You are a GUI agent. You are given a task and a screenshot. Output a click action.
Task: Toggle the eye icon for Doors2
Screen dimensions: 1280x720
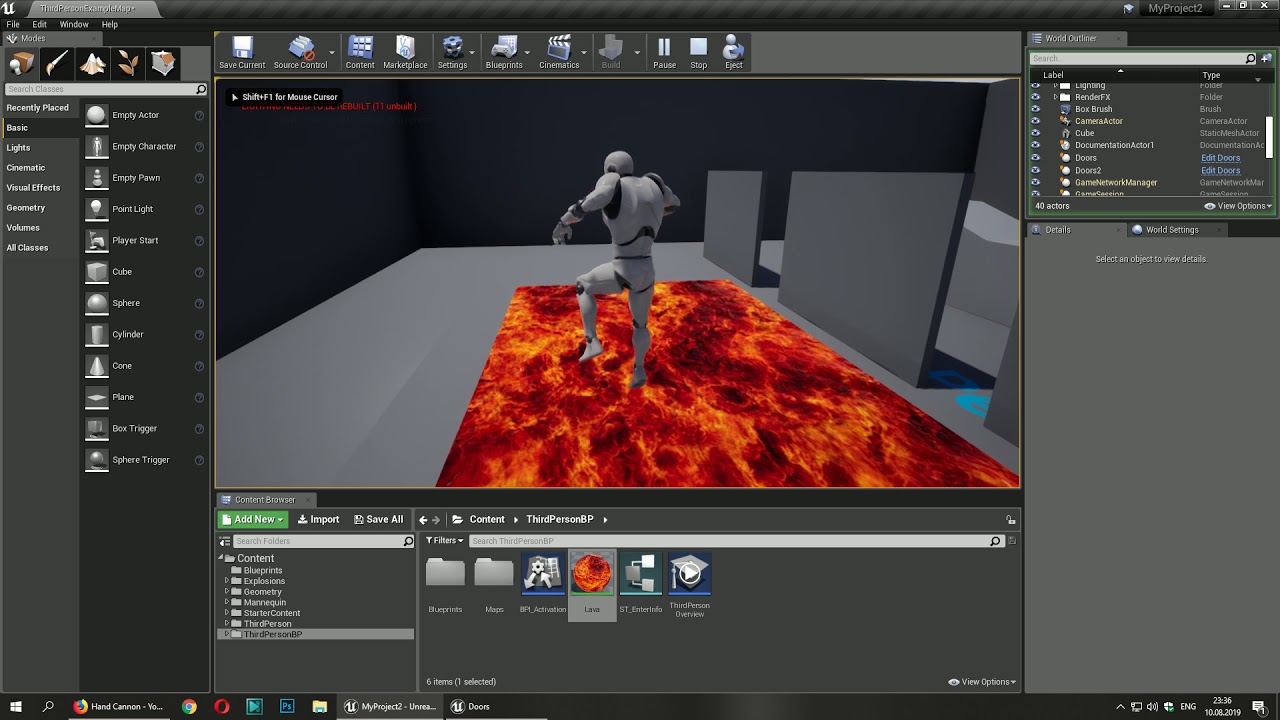(x=1035, y=170)
